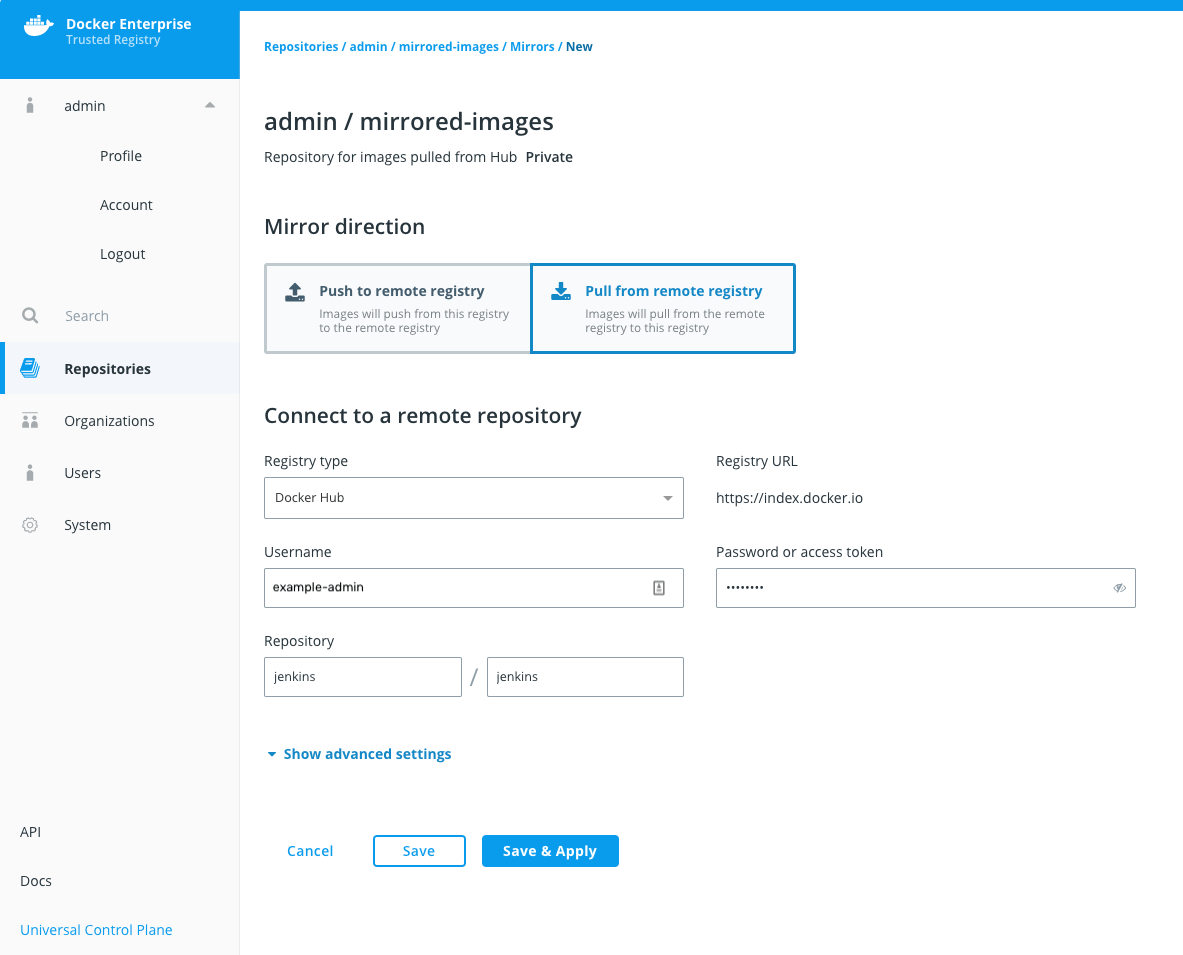Image resolution: width=1183 pixels, height=955 pixels.
Task: Click the admin user icon in sidebar
Action: [x=30, y=106]
